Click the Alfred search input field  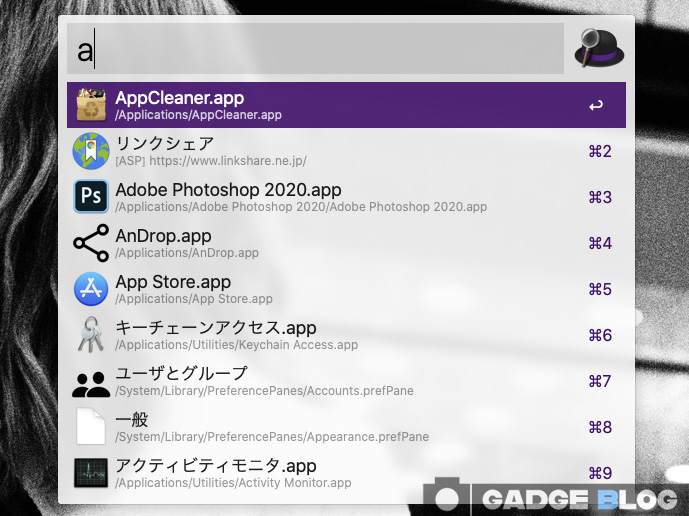(315, 49)
